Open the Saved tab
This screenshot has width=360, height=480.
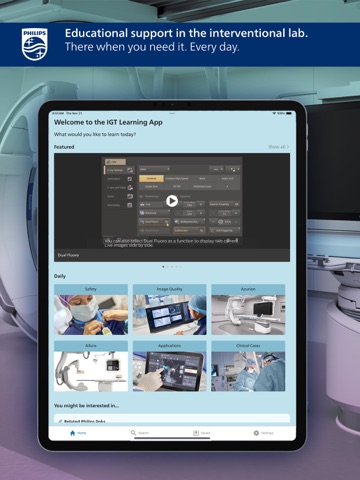tap(202, 433)
